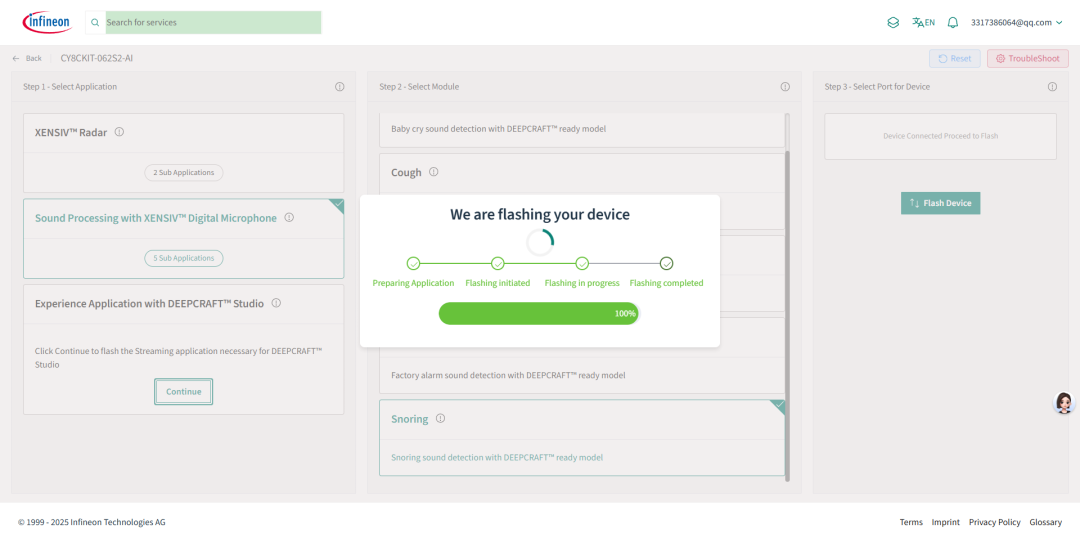Click Factory alarm sound detection description
Image resolution: width=1080 pixels, height=542 pixels.
[508, 375]
